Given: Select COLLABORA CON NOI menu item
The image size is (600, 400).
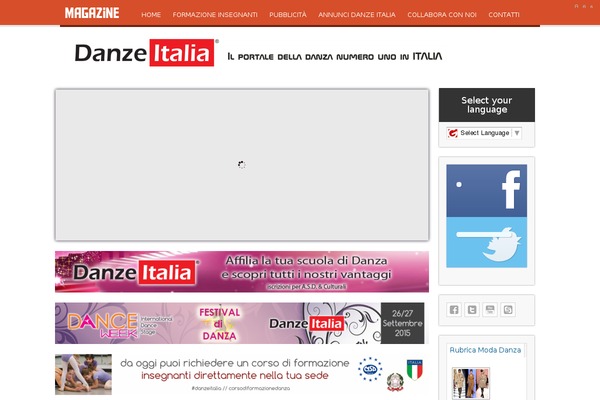Looking at the screenshot, I should click(x=442, y=15).
